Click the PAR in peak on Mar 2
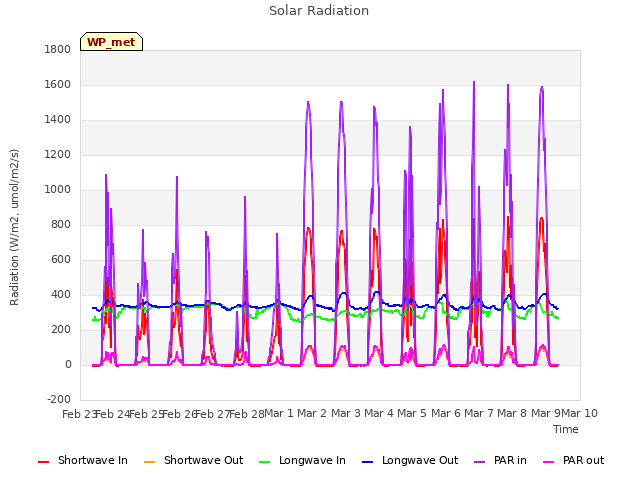The width and height of the screenshot is (640, 480). [308, 102]
